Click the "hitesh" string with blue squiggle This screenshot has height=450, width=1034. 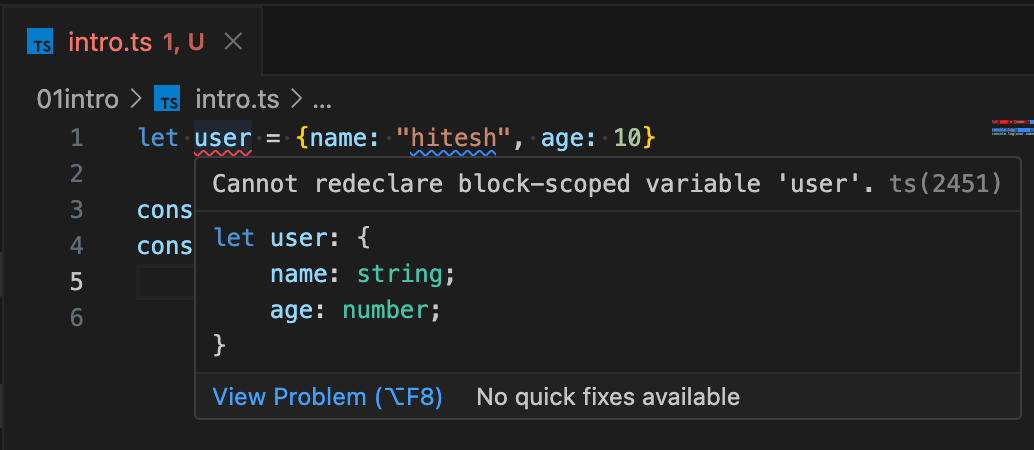453,138
